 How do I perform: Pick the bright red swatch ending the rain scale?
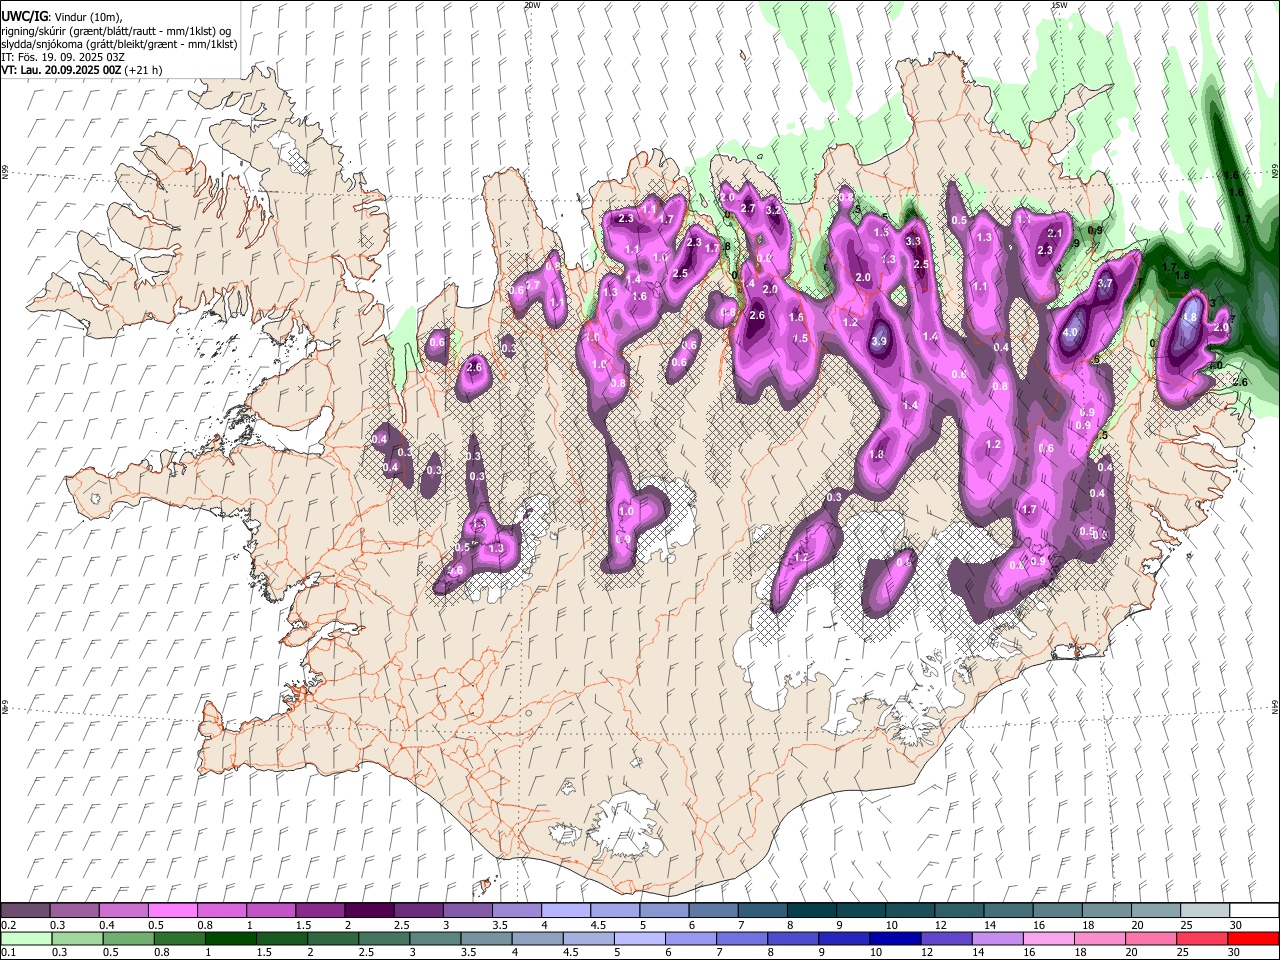pyautogui.click(x=1253, y=939)
